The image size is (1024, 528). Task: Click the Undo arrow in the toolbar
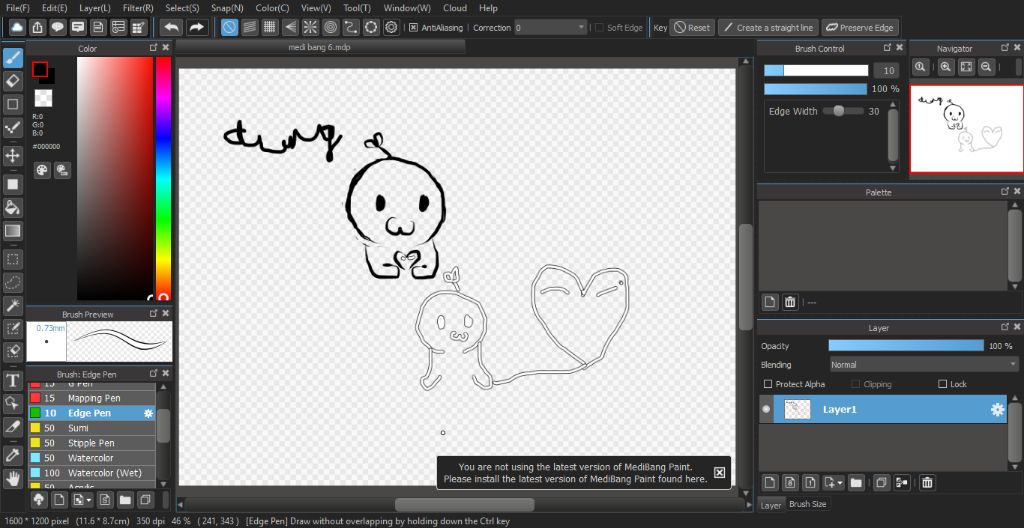coord(172,27)
